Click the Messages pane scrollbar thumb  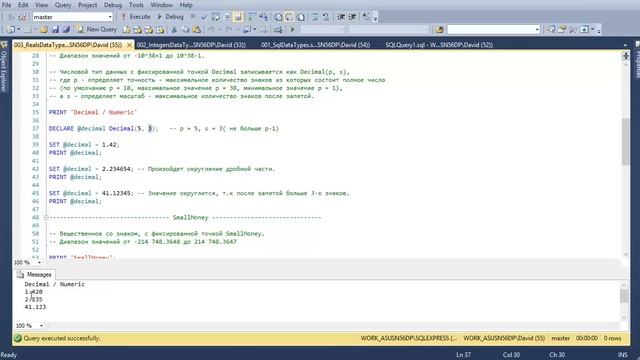(x=624, y=296)
